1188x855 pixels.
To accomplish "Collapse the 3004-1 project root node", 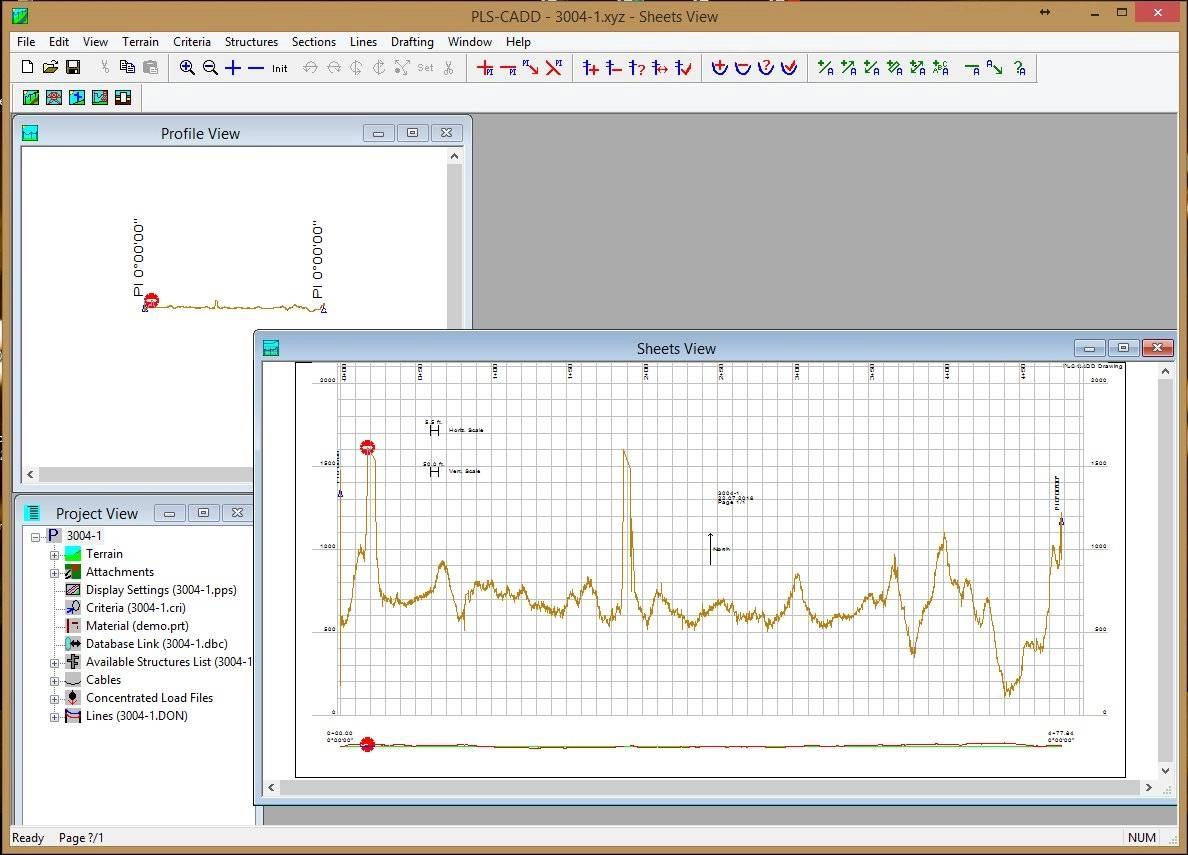I will tap(35, 537).
